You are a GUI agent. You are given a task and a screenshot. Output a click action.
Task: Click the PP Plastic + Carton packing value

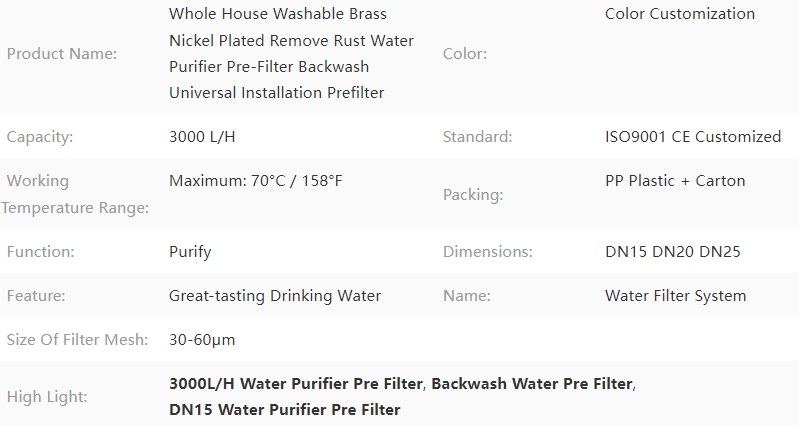675,181
